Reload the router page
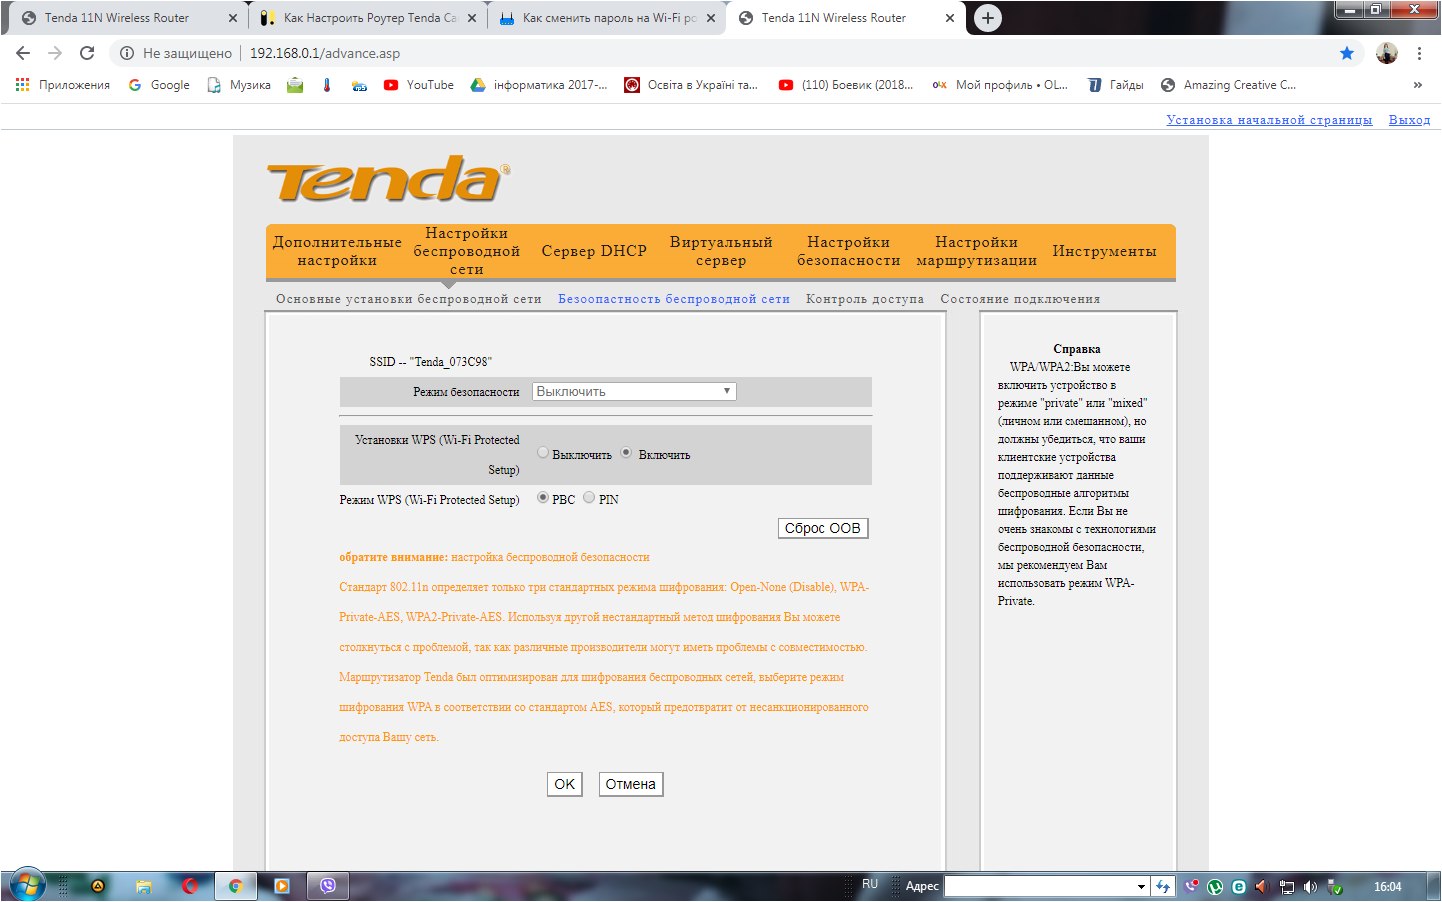The height and width of the screenshot is (902, 1442). 87,53
